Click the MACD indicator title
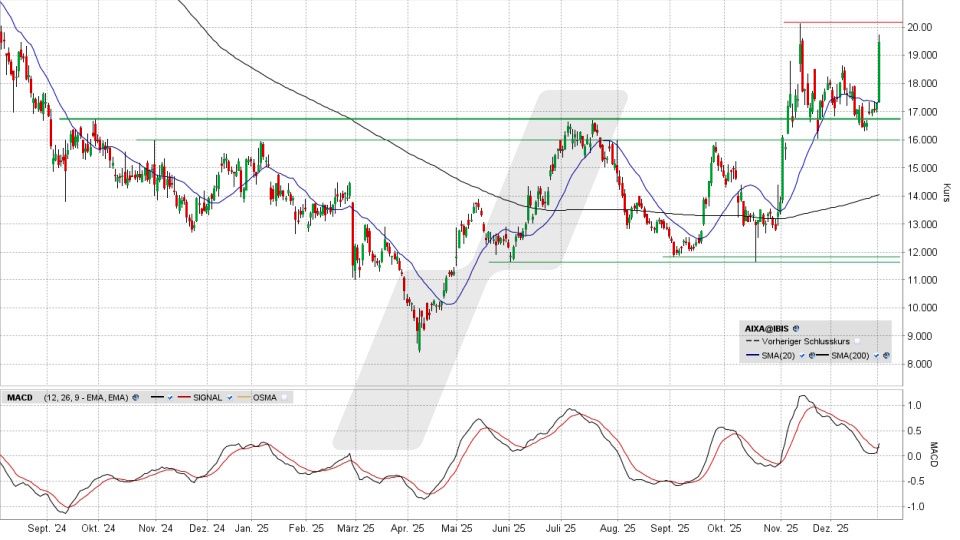This screenshot has width=960, height=540. [20, 397]
